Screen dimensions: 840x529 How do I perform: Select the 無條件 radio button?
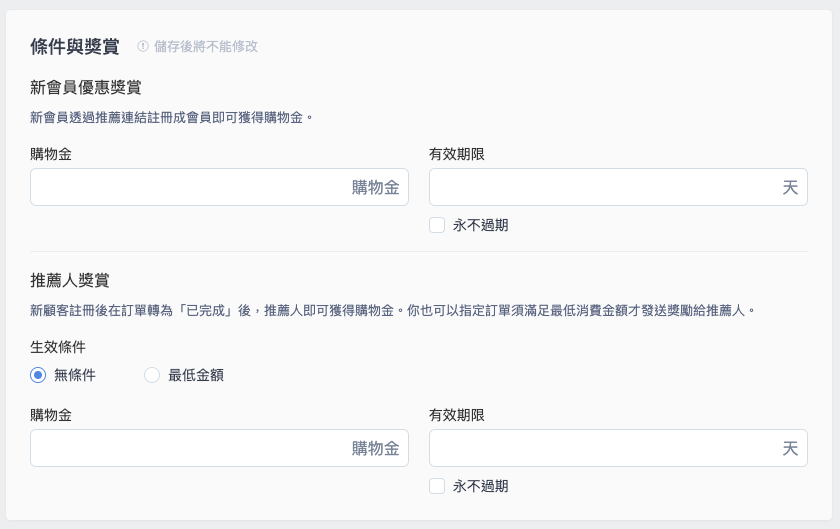[x=38, y=375]
